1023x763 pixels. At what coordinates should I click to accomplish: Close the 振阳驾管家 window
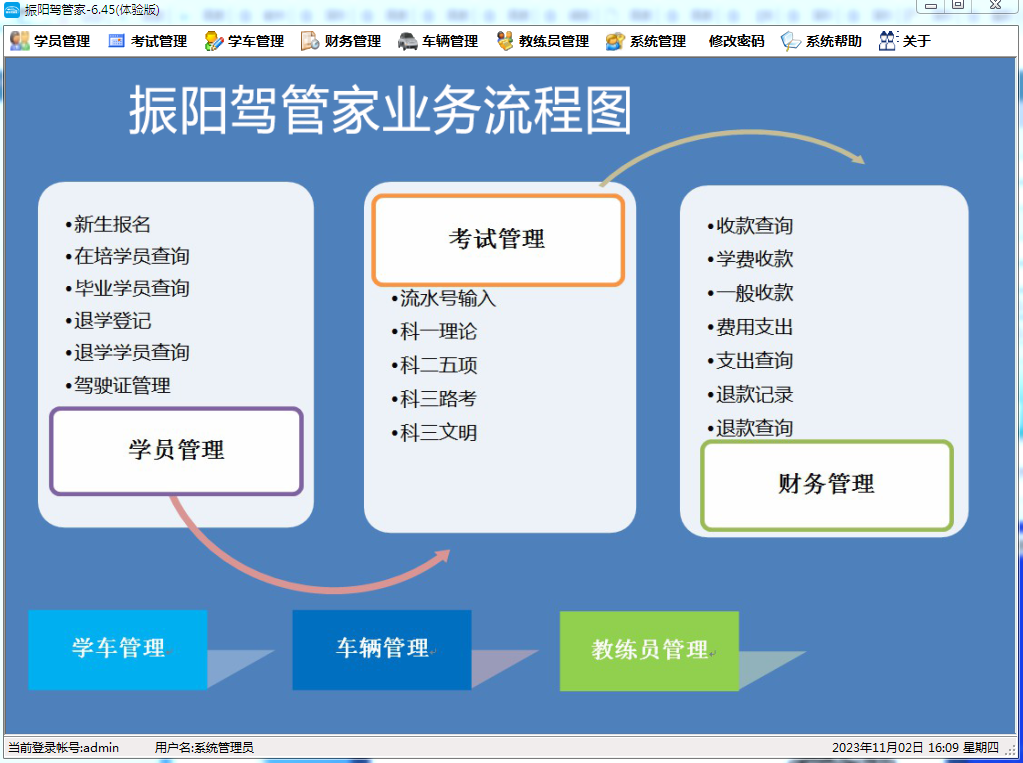point(996,5)
